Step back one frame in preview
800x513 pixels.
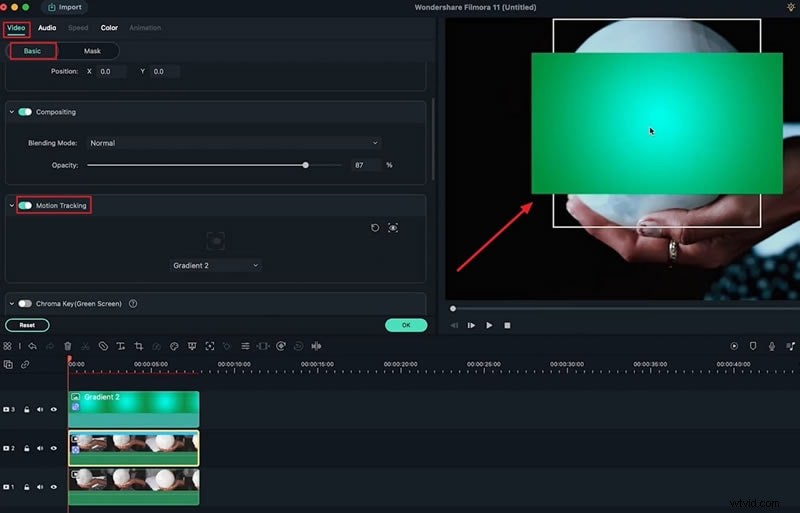[454, 325]
